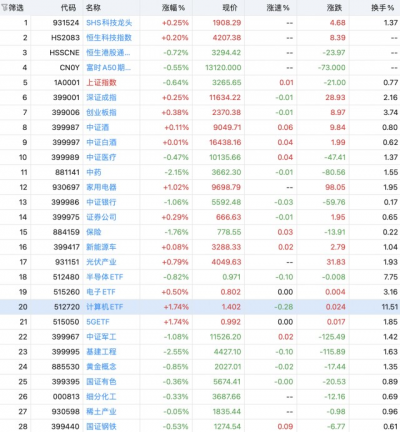
Task: Click change percentage -2.55% cell
Action: pos(176,352)
